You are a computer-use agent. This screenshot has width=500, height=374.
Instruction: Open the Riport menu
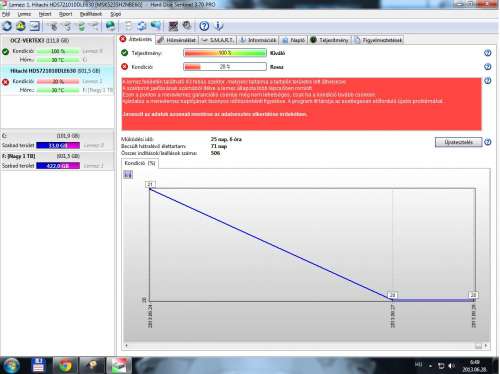65,14
